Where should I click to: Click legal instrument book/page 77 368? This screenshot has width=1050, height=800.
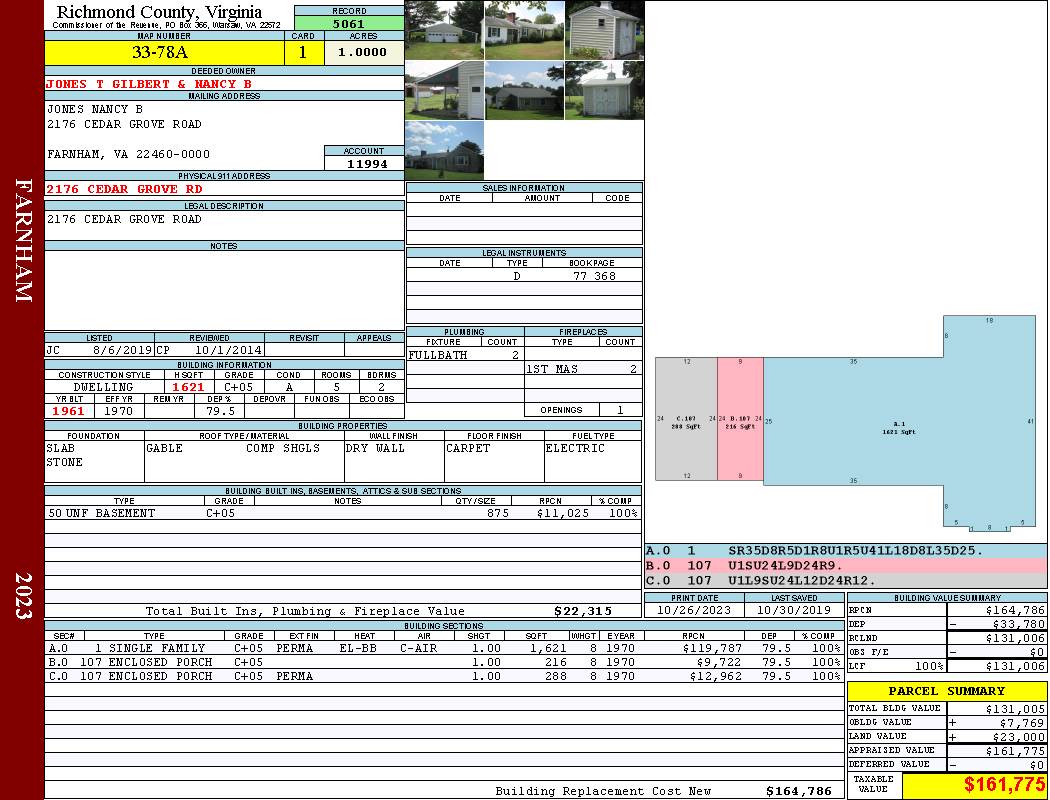[595, 276]
